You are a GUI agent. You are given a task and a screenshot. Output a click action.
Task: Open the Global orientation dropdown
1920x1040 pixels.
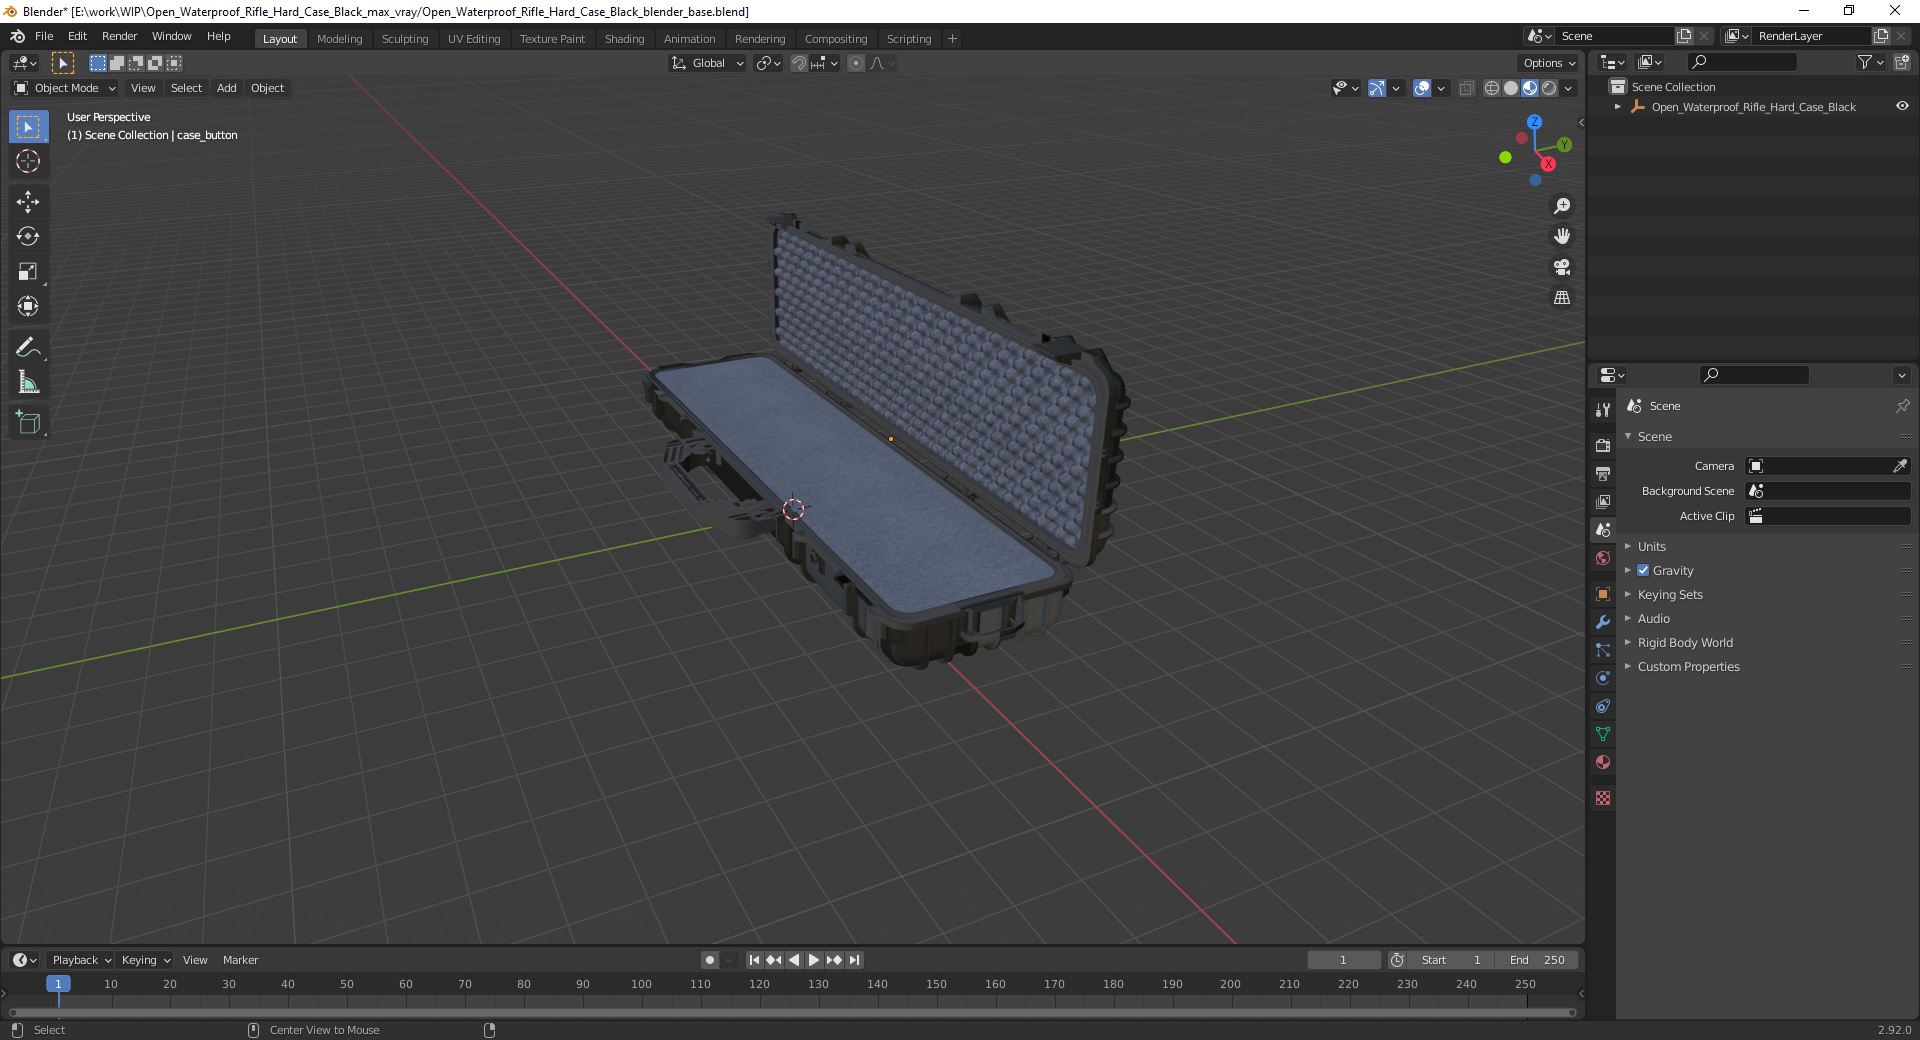(x=708, y=63)
